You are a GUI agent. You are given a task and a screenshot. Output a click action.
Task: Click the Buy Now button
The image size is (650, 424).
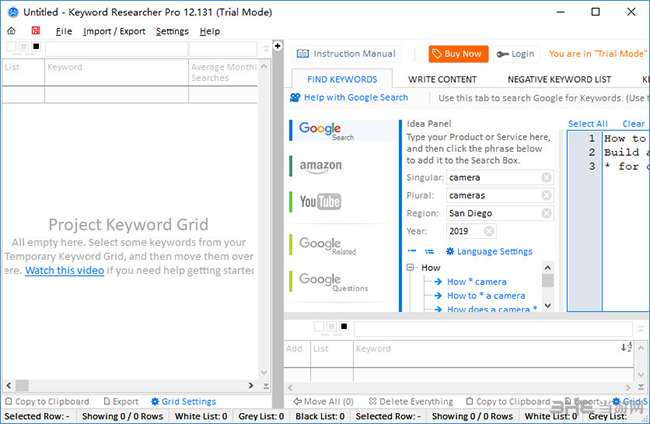458,54
